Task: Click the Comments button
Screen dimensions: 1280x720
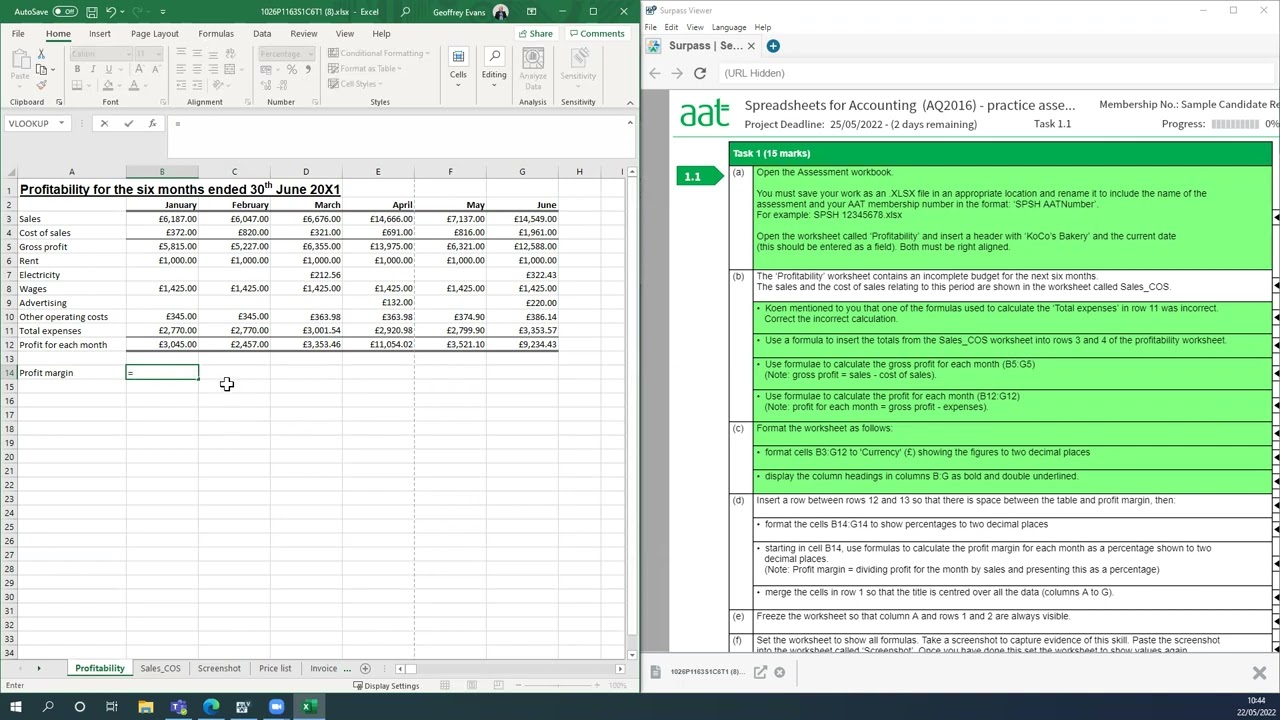Action: 597,33
